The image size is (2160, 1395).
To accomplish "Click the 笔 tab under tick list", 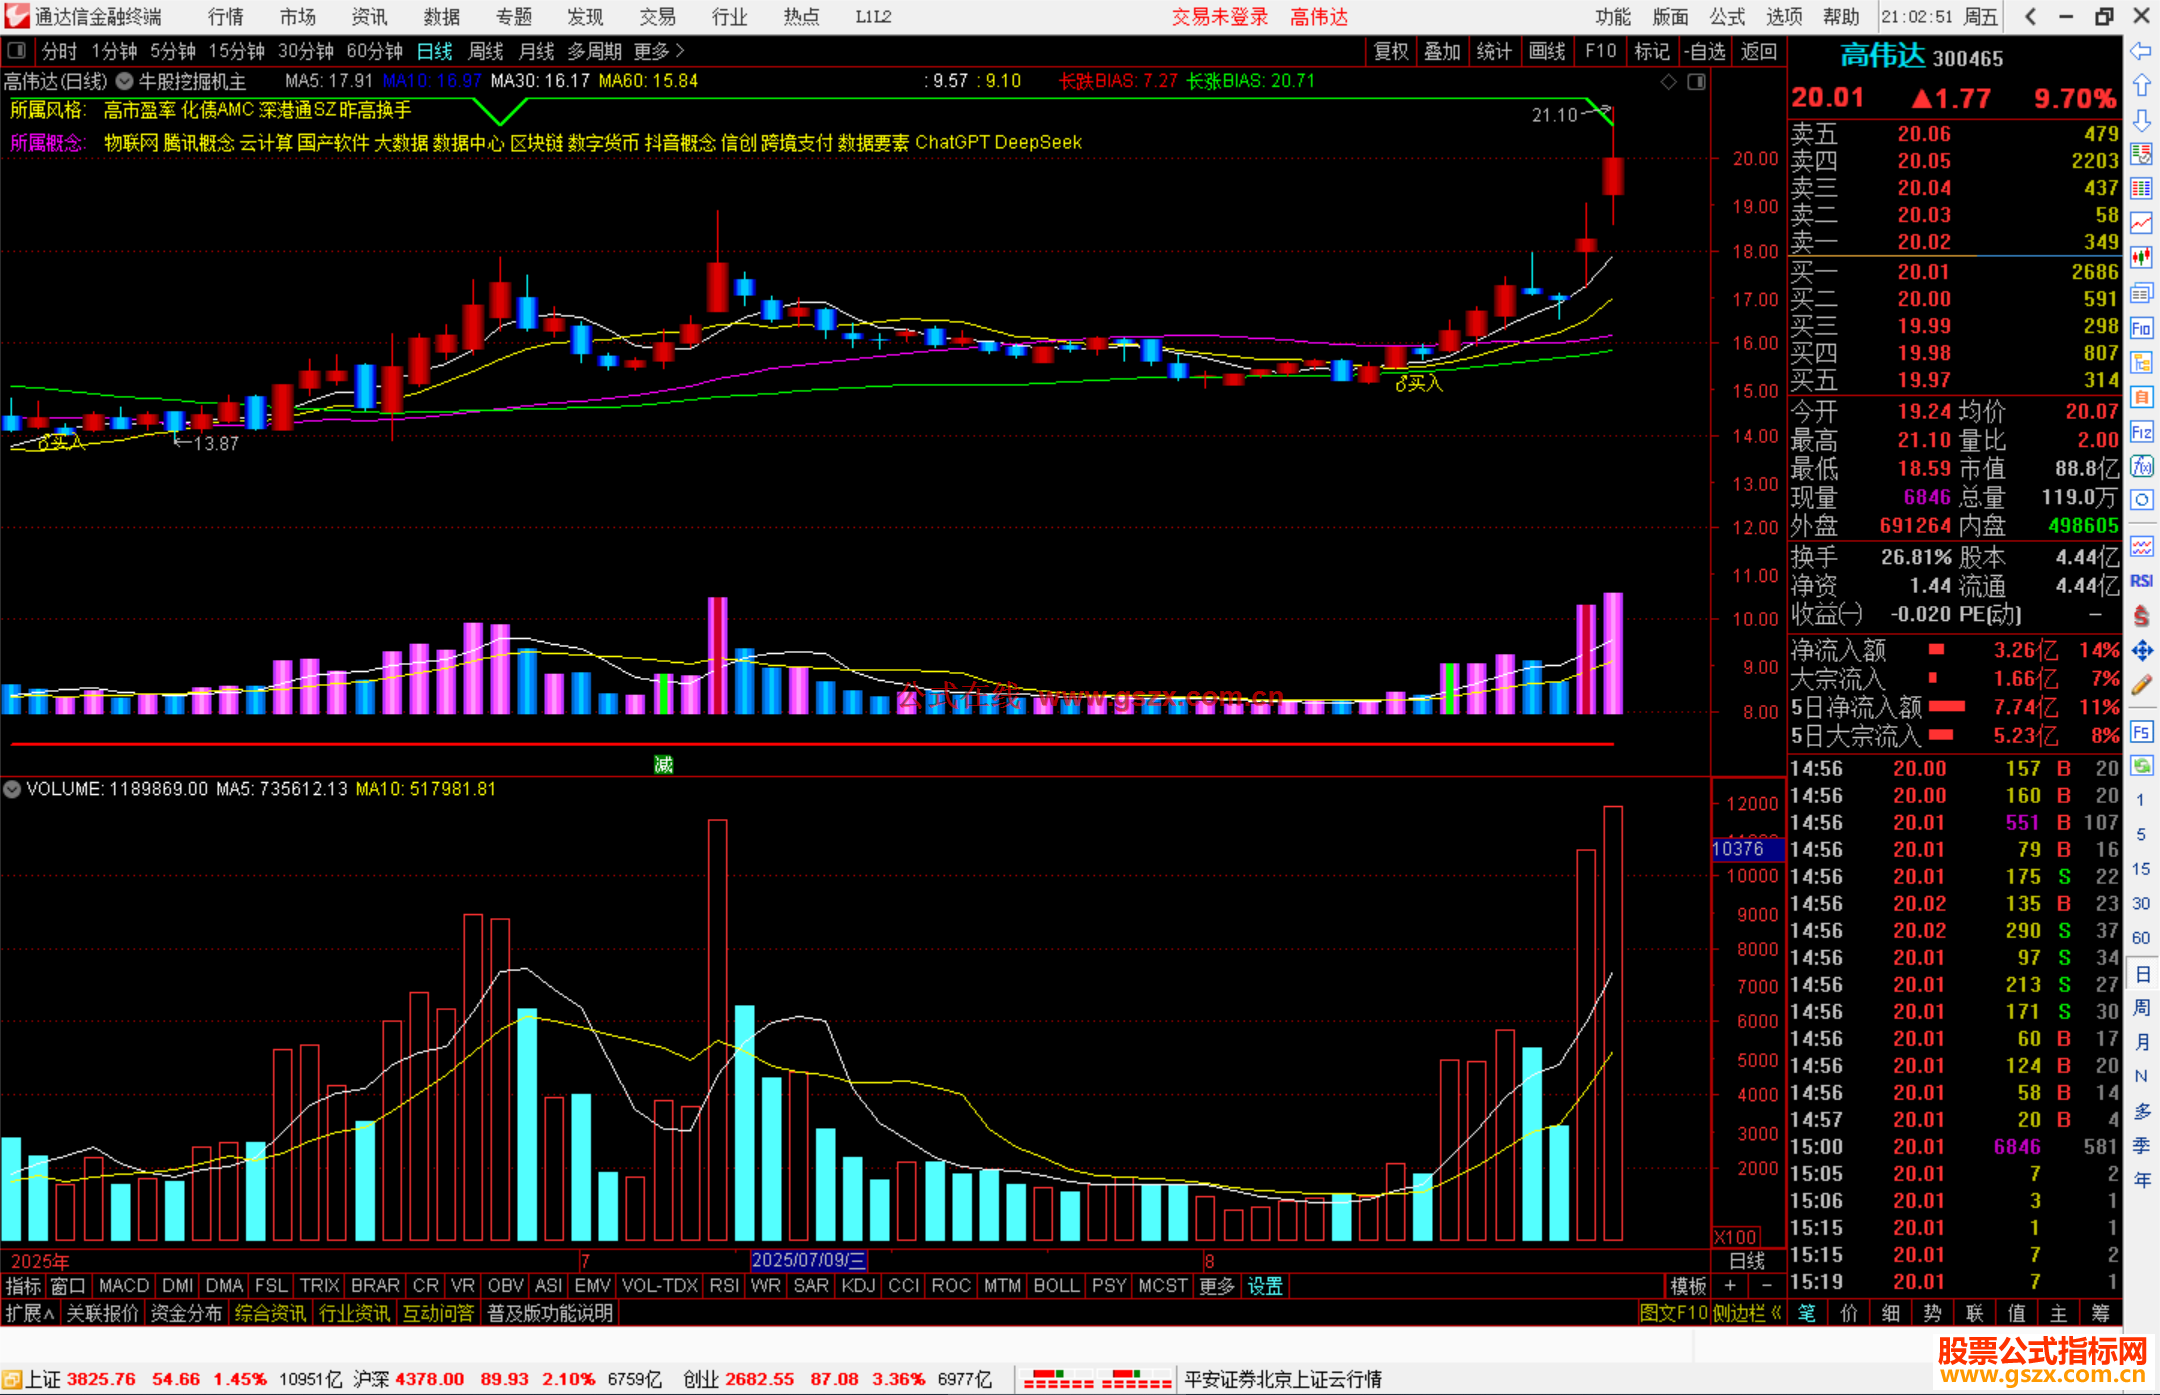I will tap(1806, 1313).
